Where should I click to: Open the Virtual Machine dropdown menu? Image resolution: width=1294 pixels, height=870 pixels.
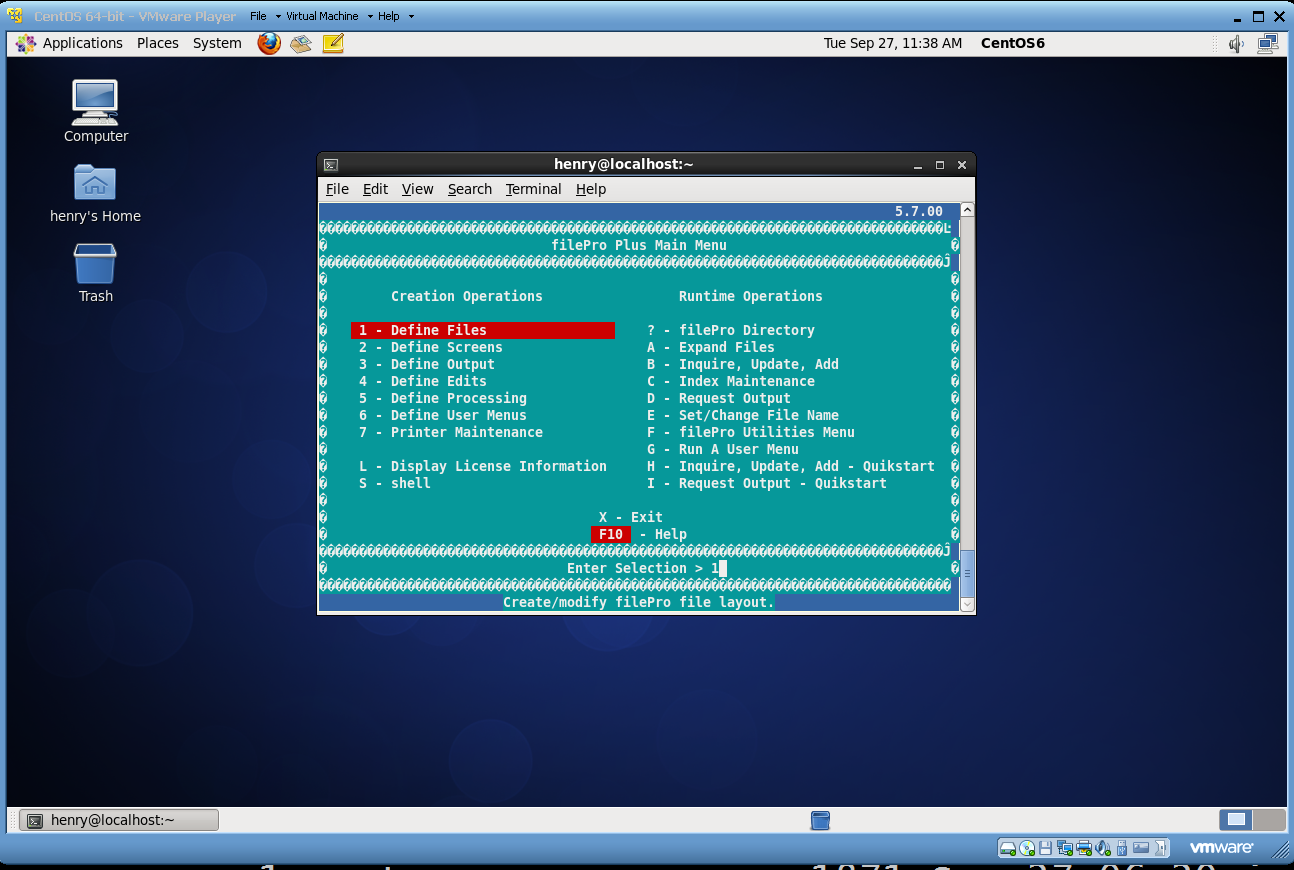click(x=329, y=16)
